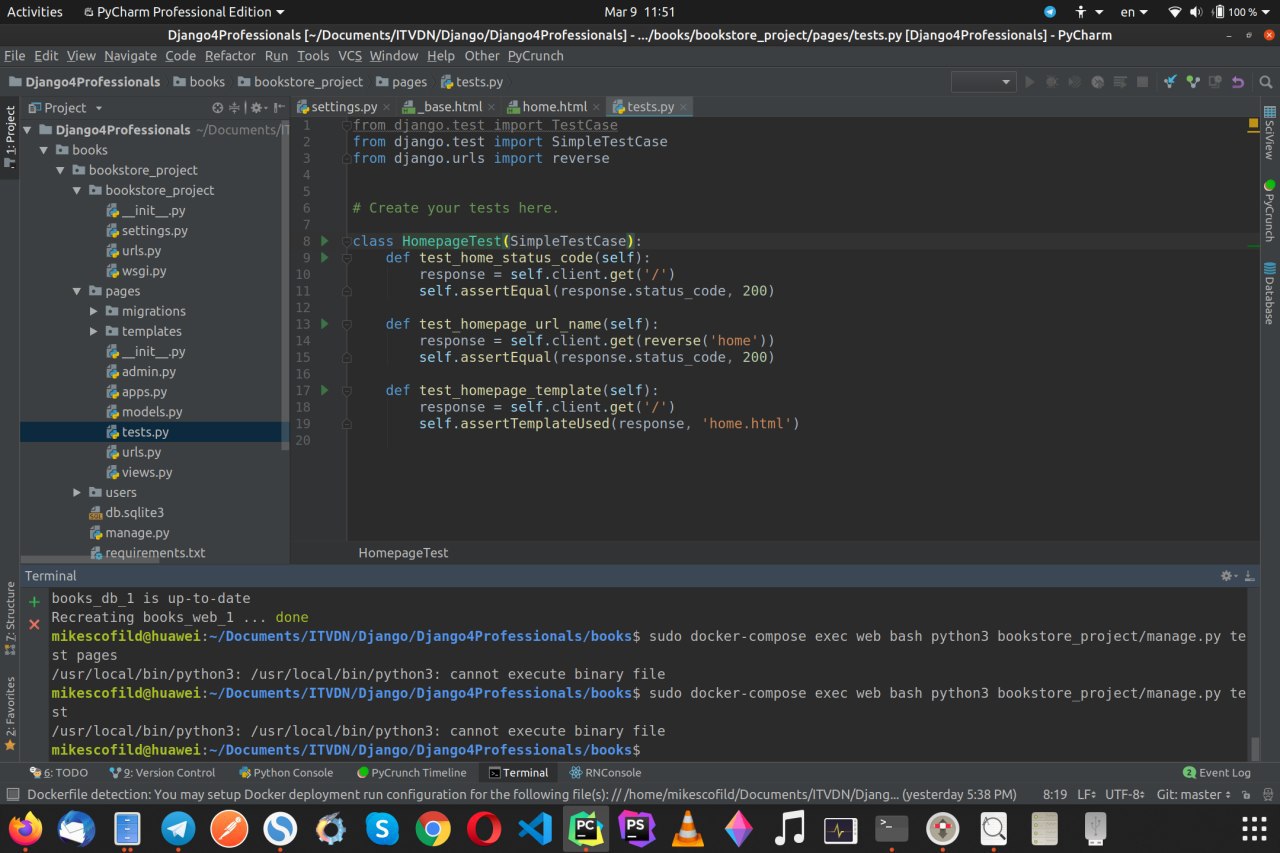Click the Google Chrome dock icon
Image resolution: width=1280 pixels, height=853 pixels.
pos(432,828)
